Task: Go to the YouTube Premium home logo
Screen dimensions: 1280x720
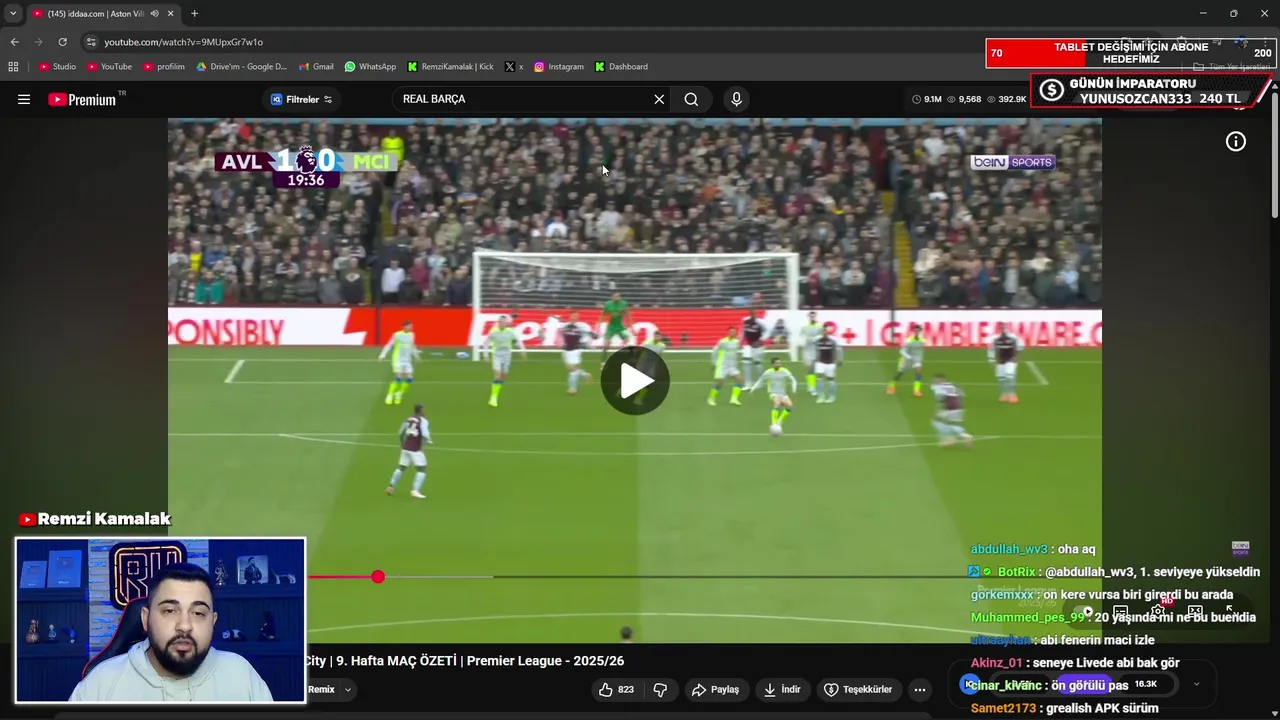Action: 82,99
